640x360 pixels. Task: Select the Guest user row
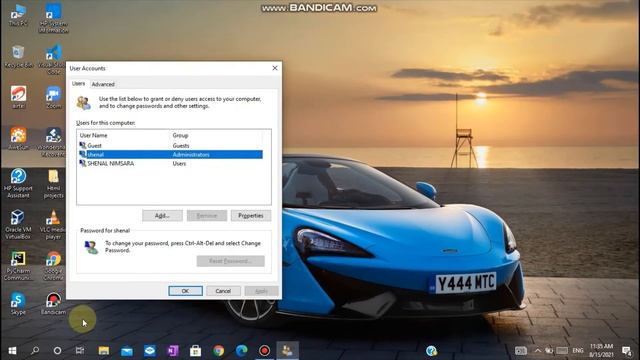[170, 145]
